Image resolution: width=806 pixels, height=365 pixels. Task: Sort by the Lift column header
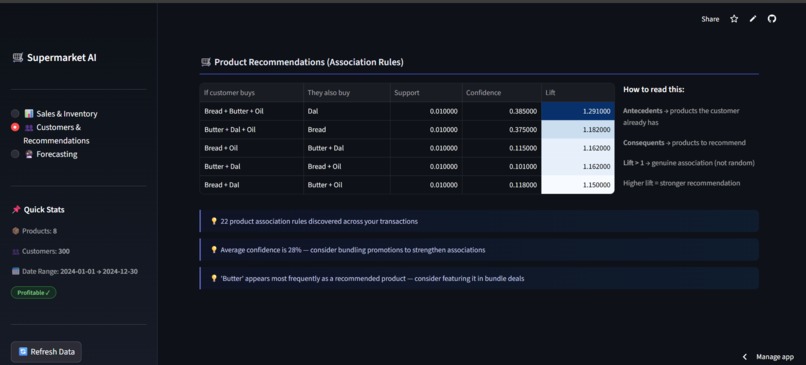tap(578, 93)
